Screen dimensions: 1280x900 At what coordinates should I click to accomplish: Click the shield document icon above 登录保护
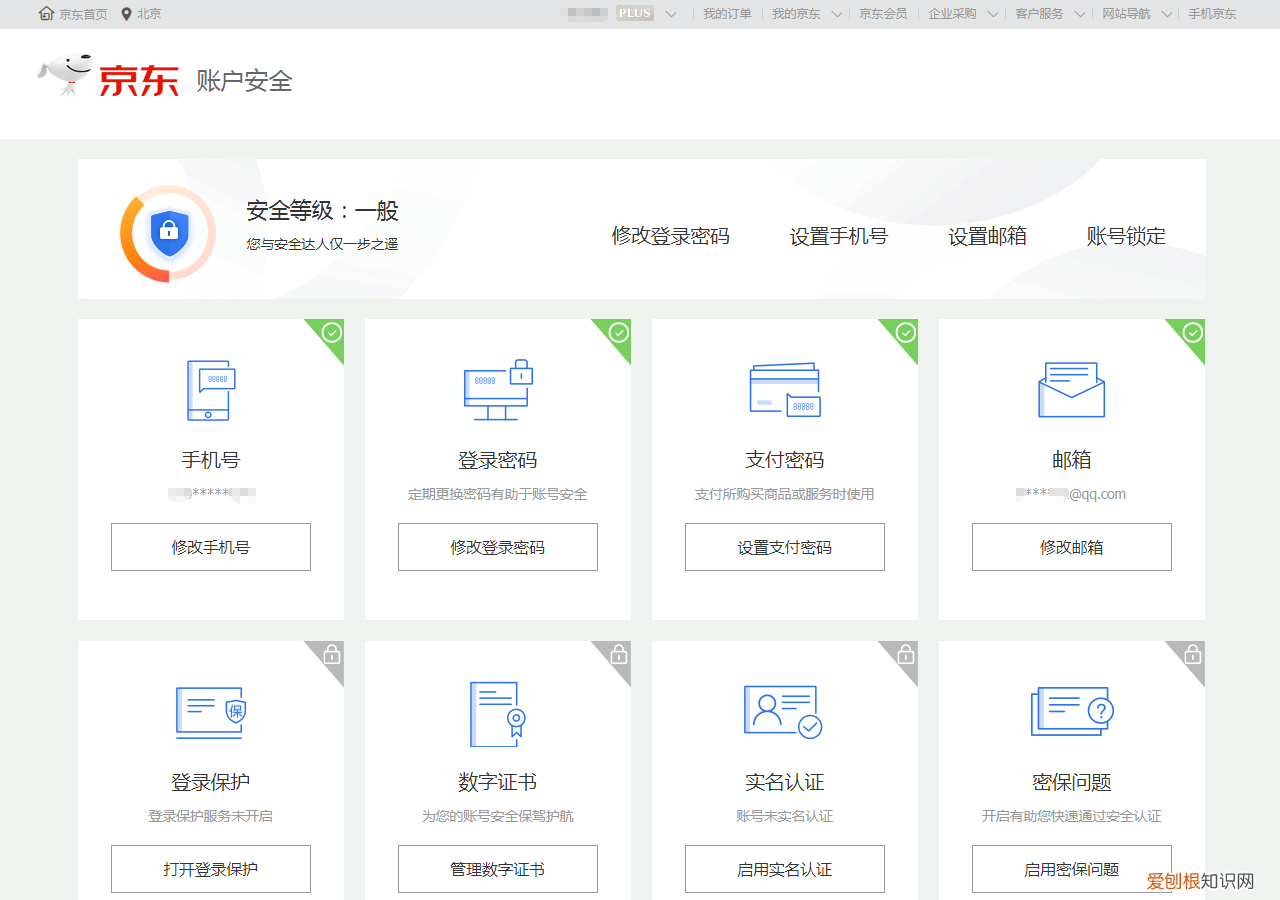point(210,712)
